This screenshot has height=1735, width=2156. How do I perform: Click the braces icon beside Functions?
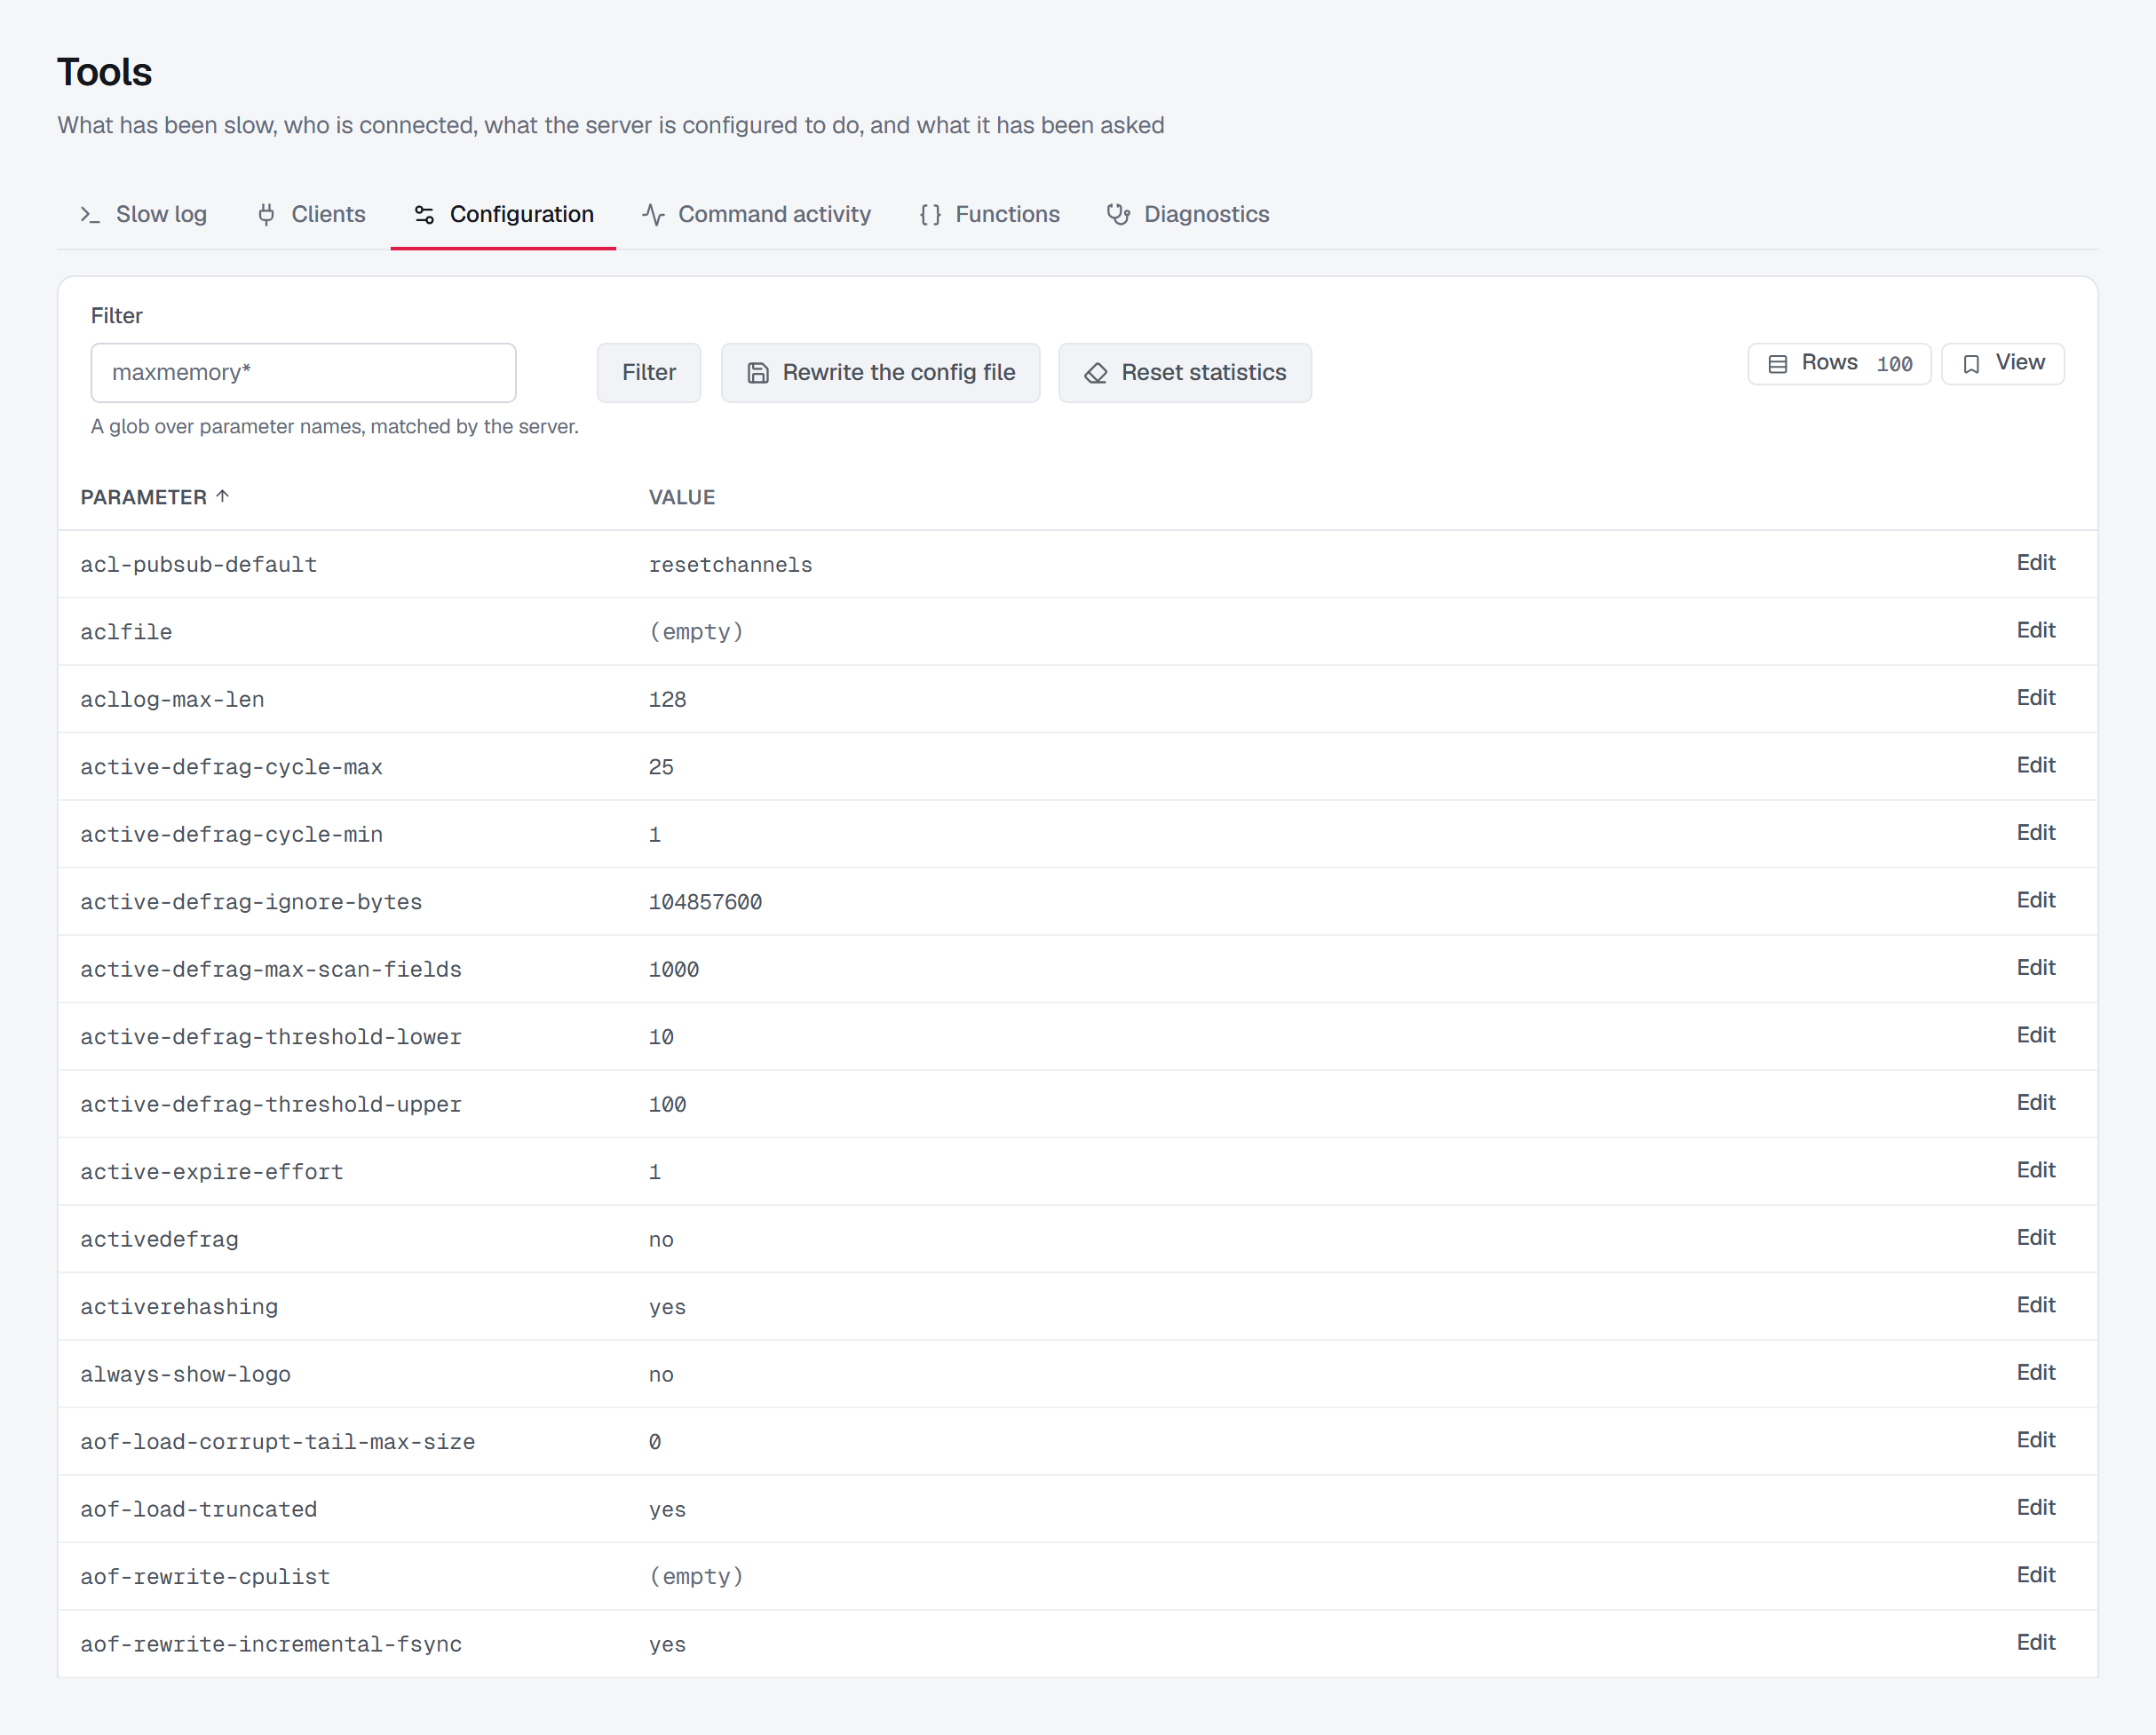pos(930,215)
